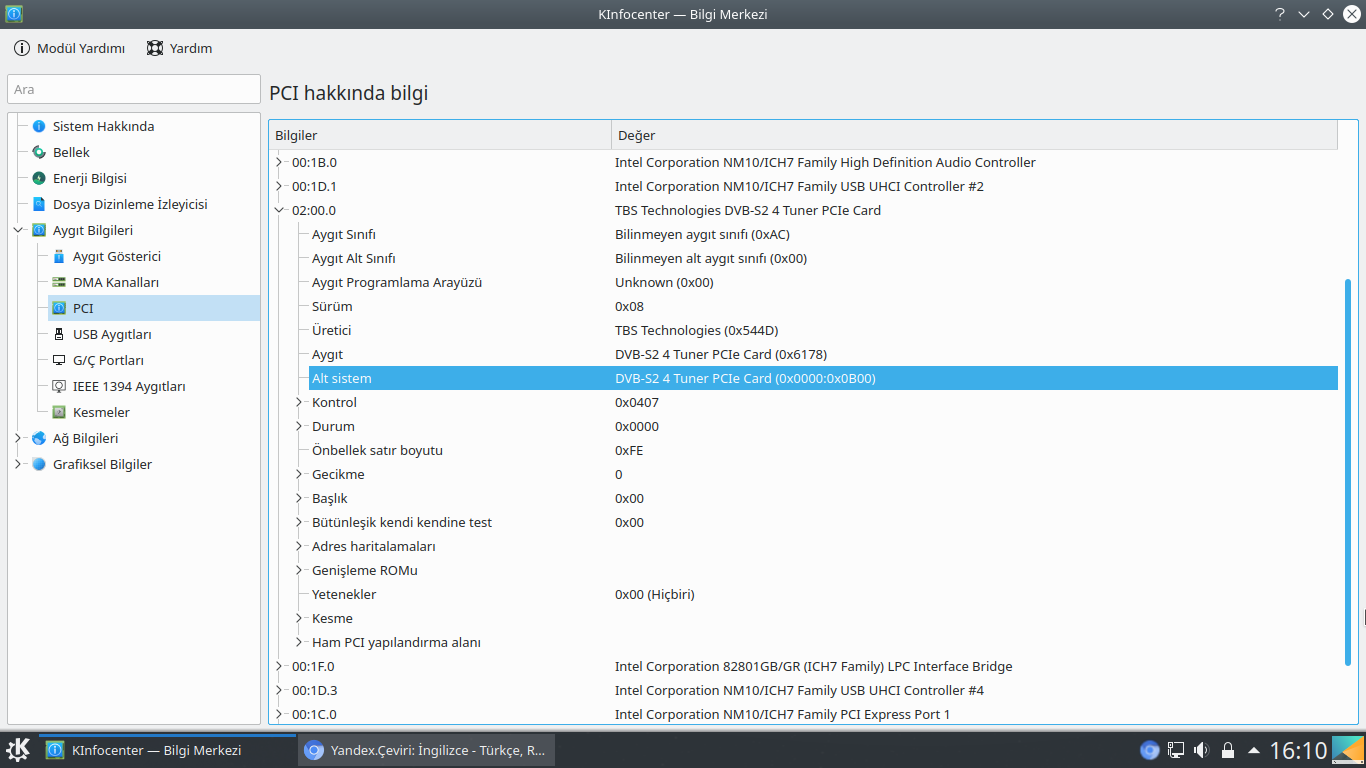This screenshot has height=768, width=1366.
Task: Click the Aygıt Gösterici icon
Action: [59, 256]
